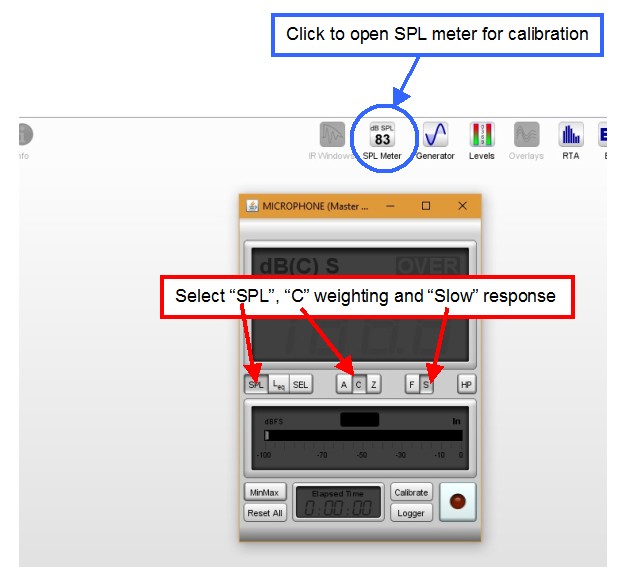Open the Logger from SPL meter
Viewport: 619px width, 567px height.
pyautogui.click(x=411, y=513)
